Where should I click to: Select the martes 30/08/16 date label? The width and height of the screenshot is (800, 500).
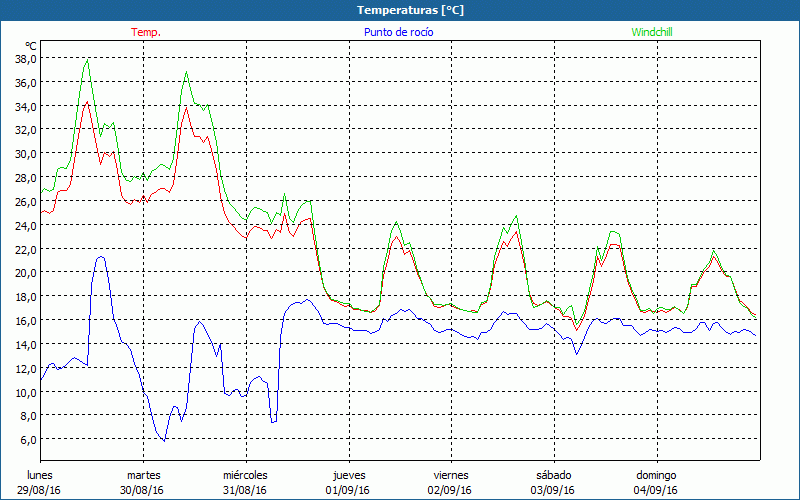tap(144, 482)
